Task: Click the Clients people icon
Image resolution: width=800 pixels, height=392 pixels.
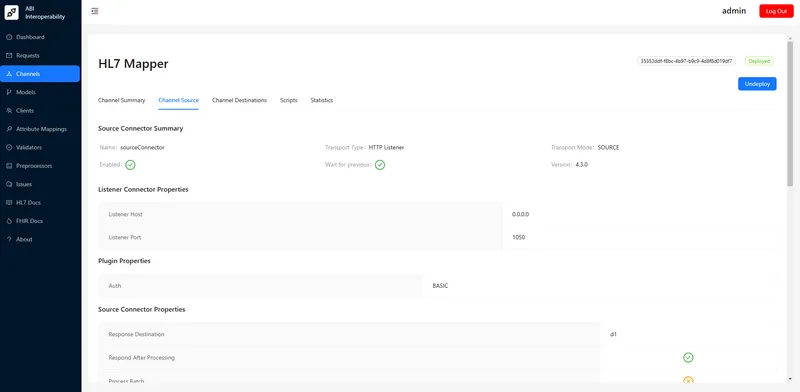Action: (9, 111)
